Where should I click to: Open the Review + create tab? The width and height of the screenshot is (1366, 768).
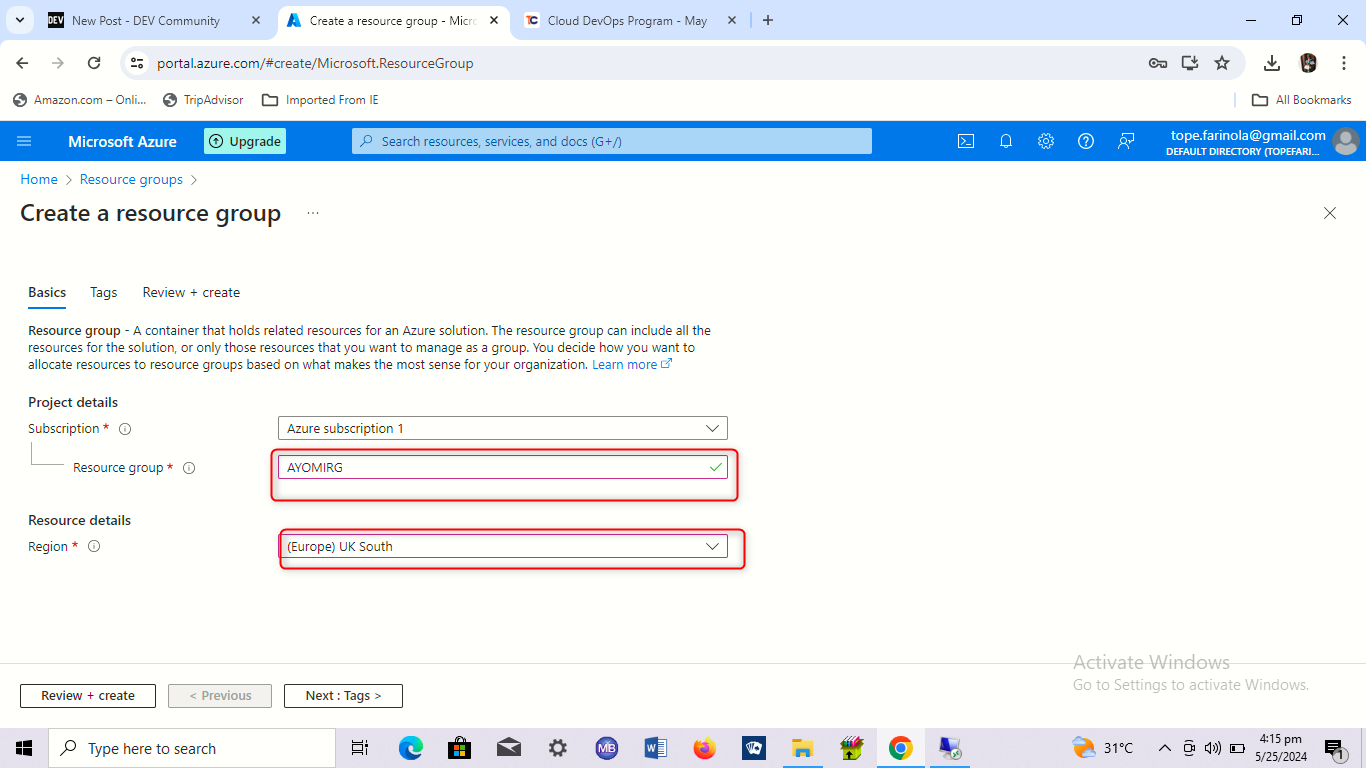191,292
